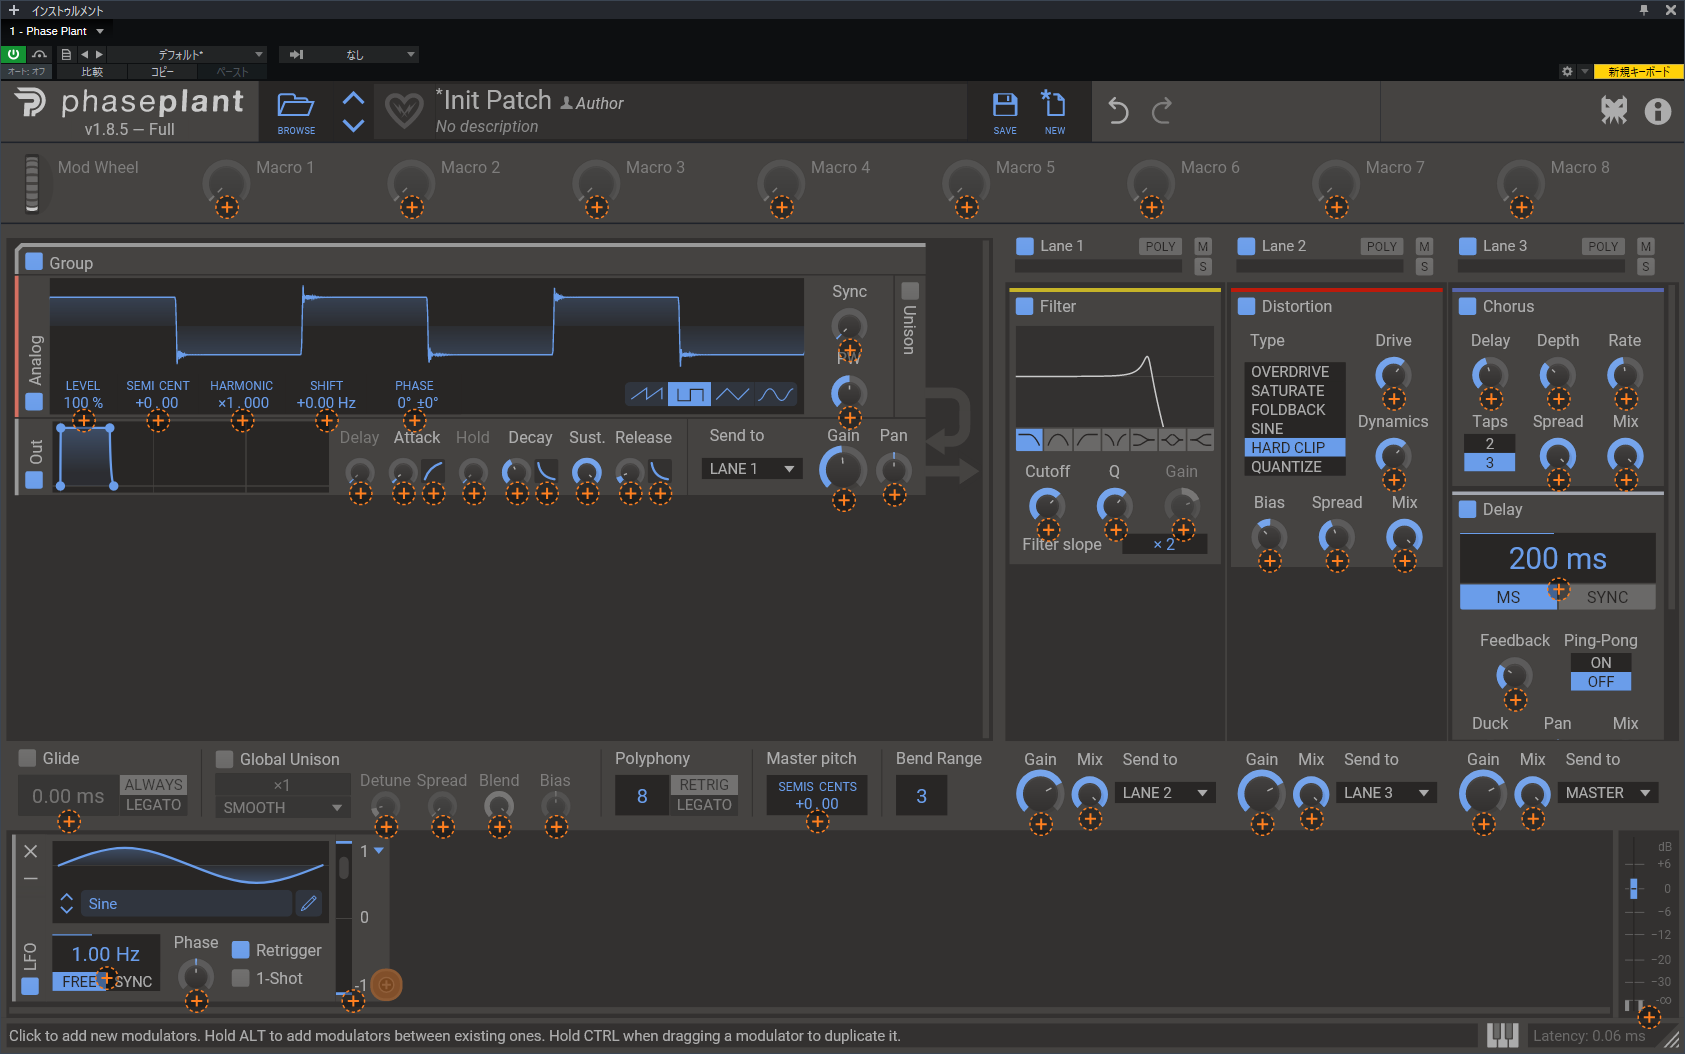1685x1054 pixels.
Task: Toggle POLY mode on Lane 3
Action: click(1603, 246)
